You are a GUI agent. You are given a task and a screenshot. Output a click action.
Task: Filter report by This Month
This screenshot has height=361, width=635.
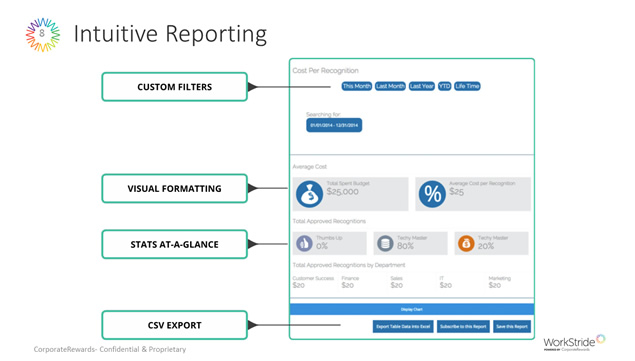pyautogui.click(x=356, y=86)
